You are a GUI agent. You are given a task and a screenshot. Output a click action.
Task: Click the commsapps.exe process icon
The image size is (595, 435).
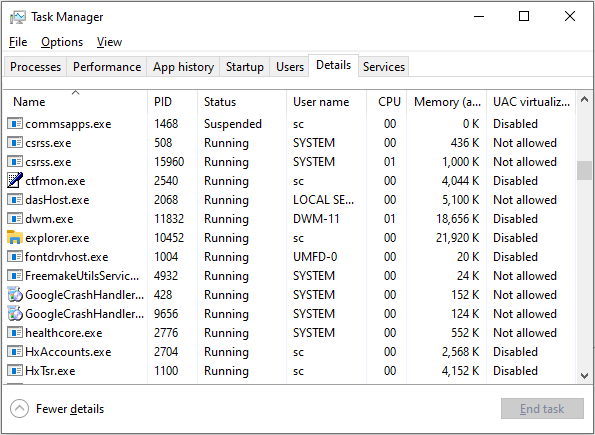click(x=15, y=124)
